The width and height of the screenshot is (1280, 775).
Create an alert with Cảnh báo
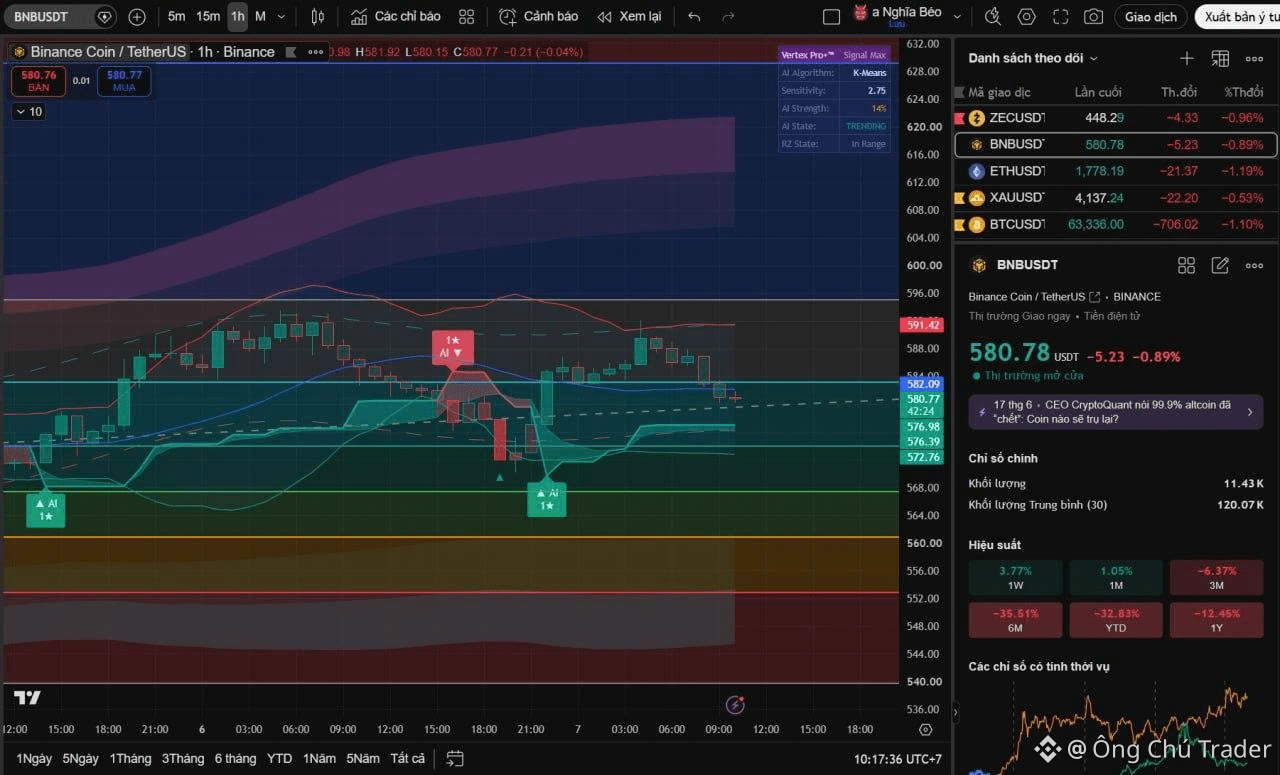point(538,17)
